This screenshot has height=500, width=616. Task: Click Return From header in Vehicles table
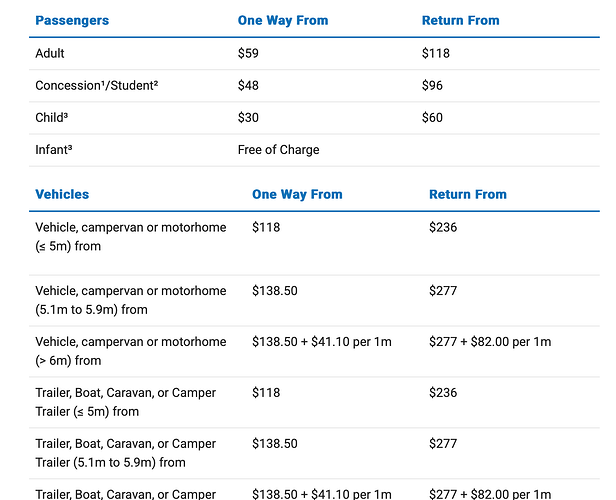(468, 194)
